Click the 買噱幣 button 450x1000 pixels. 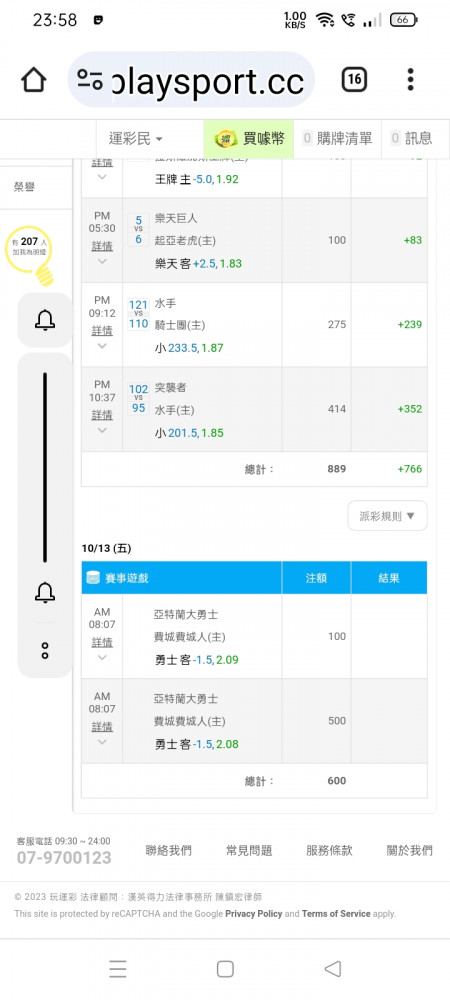[249, 138]
